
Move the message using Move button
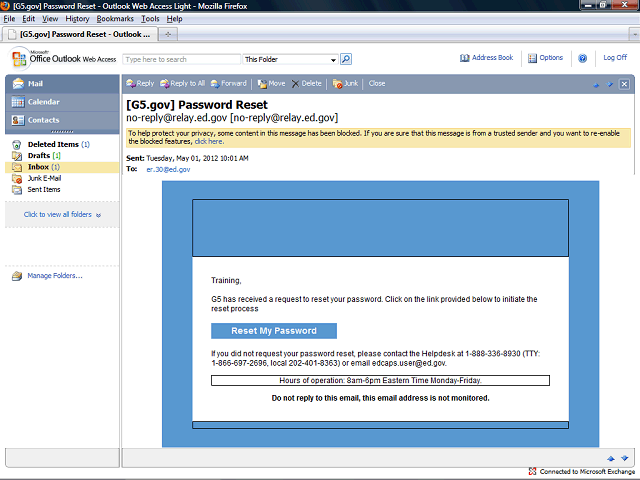point(271,84)
